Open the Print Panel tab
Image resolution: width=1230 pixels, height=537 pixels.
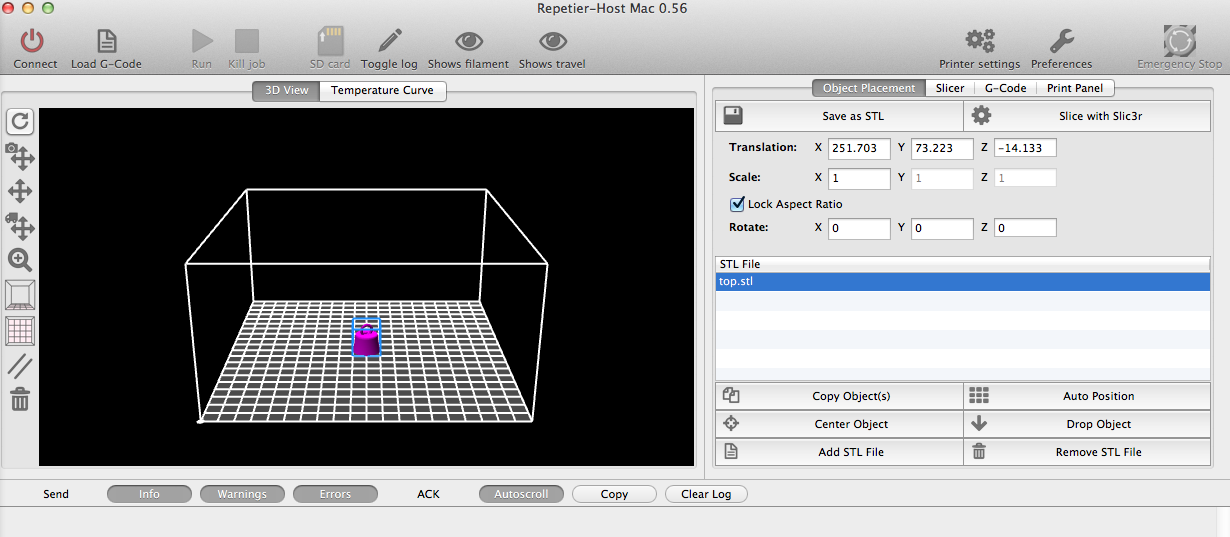pyautogui.click(x=1075, y=88)
